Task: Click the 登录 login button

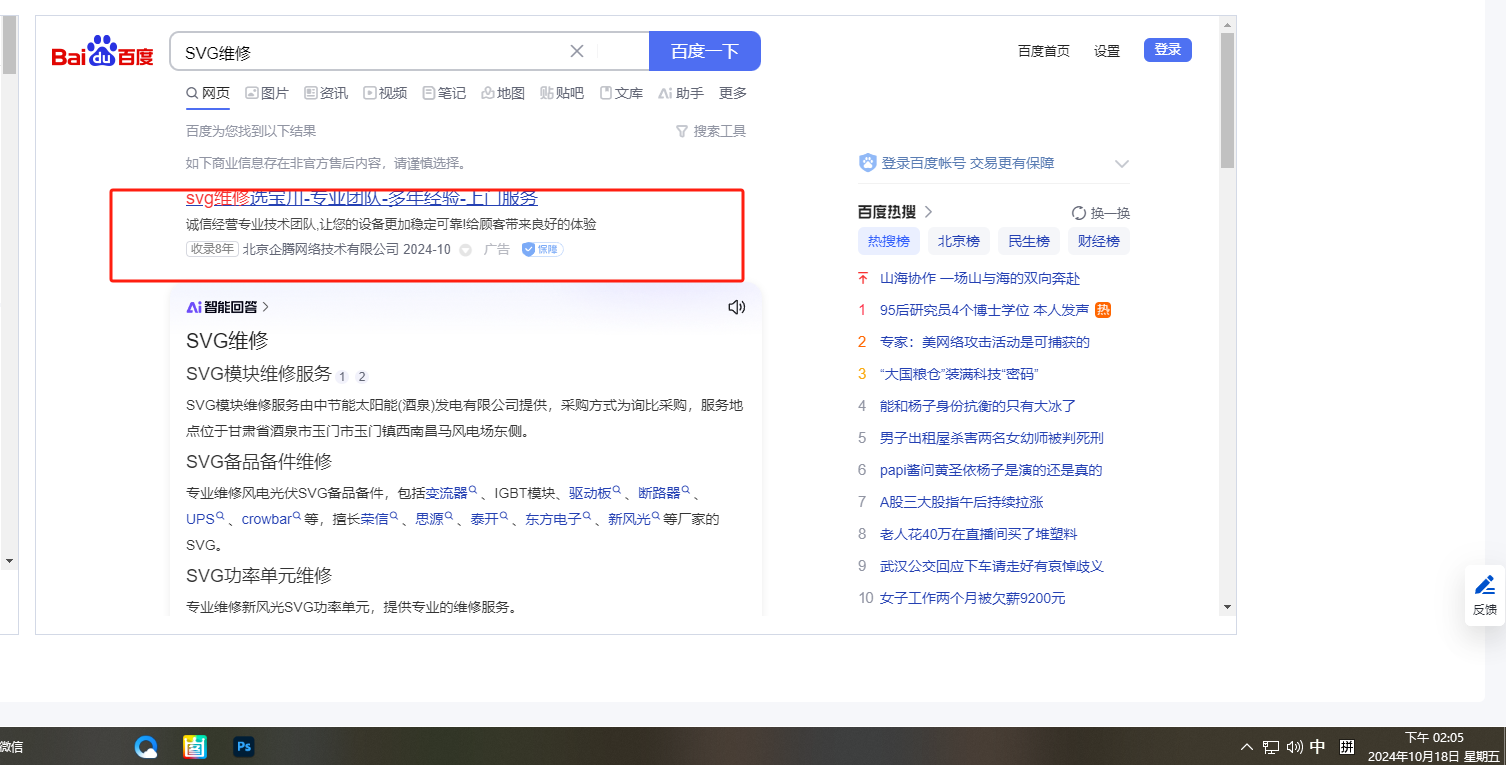Action: click(1167, 50)
